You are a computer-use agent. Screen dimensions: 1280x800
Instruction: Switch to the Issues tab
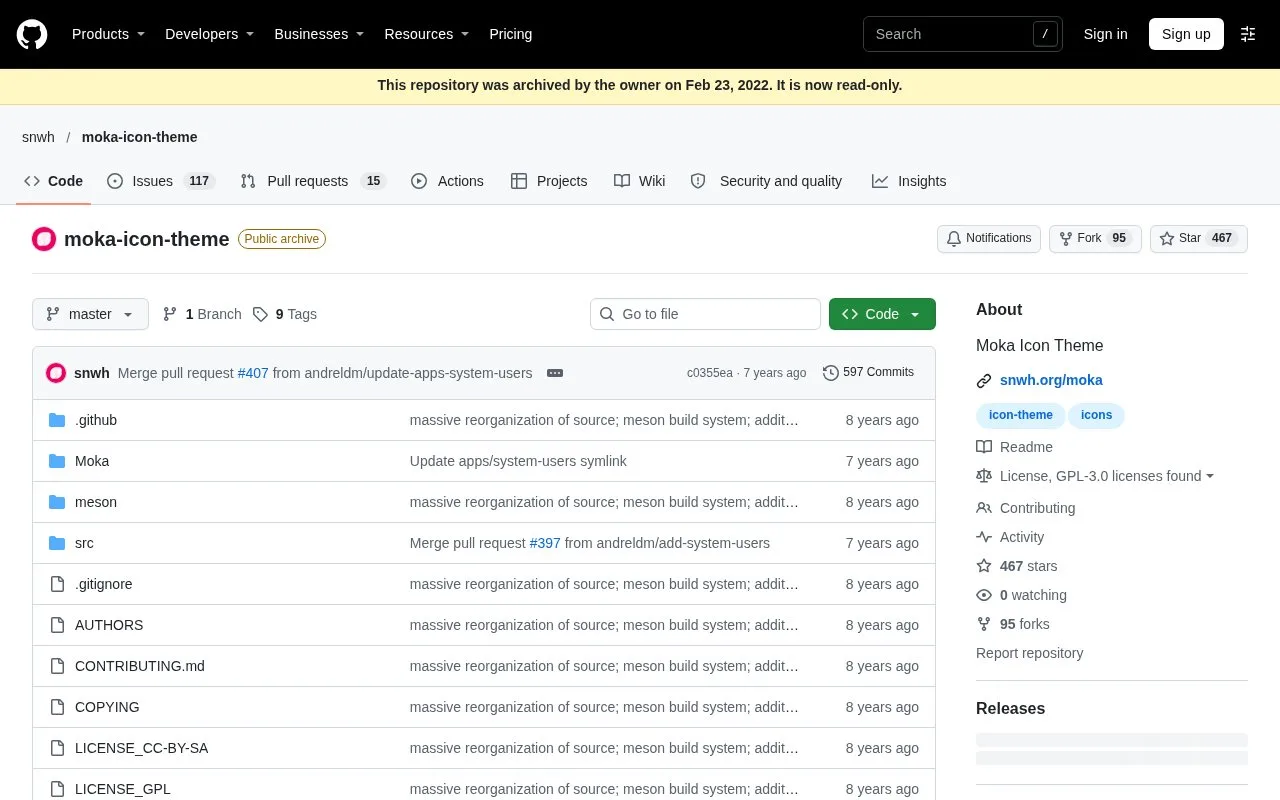(161, 181)
